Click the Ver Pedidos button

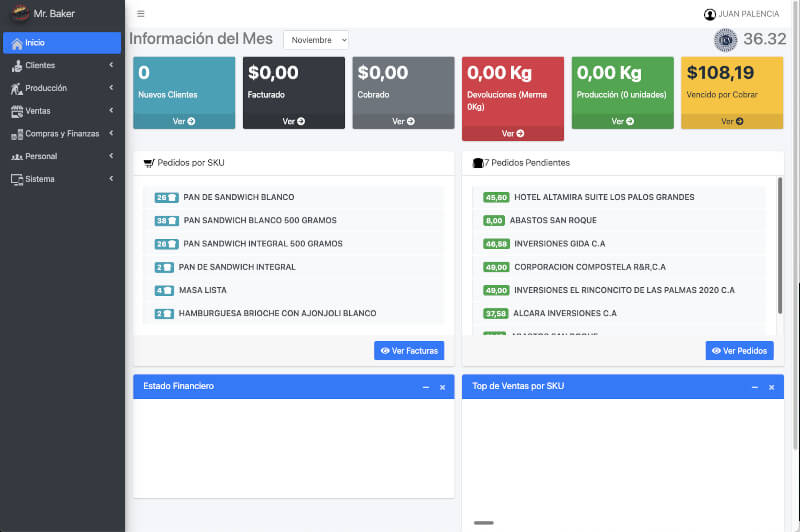(x=739, y=351)
